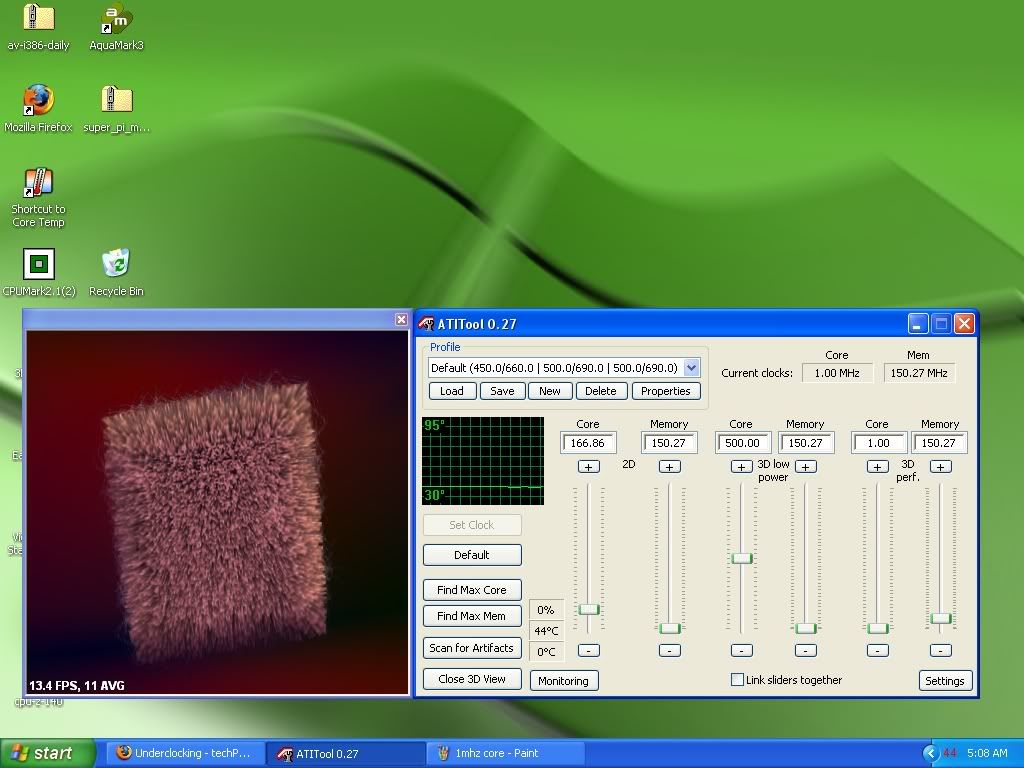Open the CPUMark2.1(2) desktop icon
The height and width of the screenshot is (768, 1024).
point(38,265)
